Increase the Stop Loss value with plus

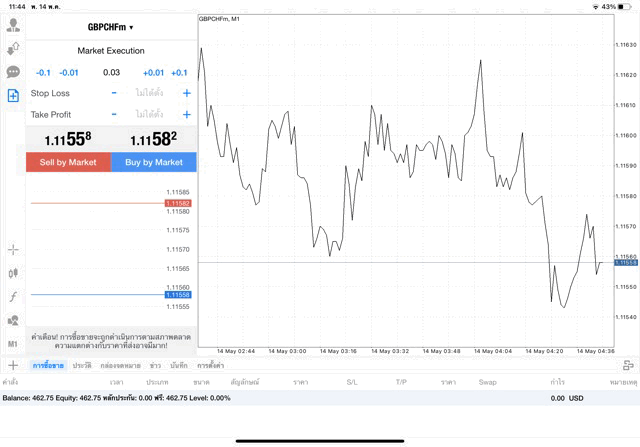[x=186, y=93]
